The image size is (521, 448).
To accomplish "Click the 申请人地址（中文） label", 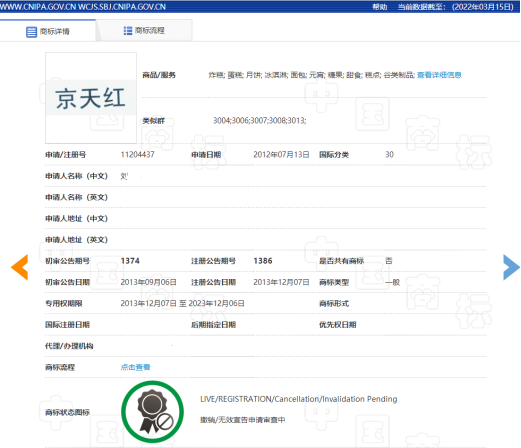I will [76, 219].
